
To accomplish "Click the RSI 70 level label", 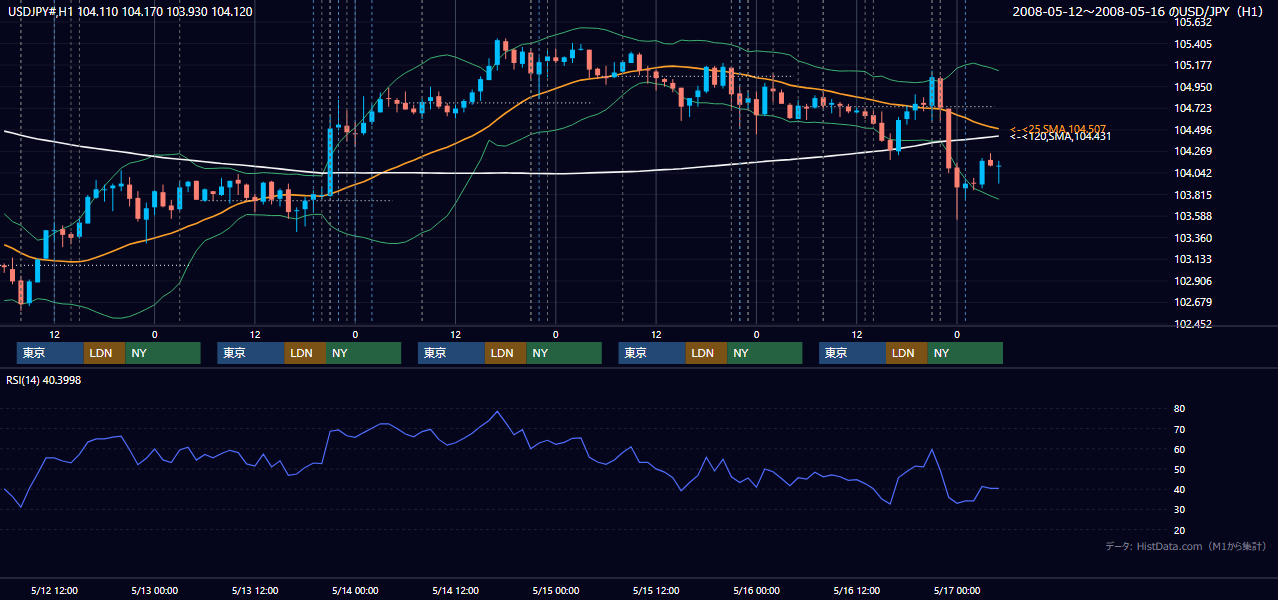I will 1179,429.
